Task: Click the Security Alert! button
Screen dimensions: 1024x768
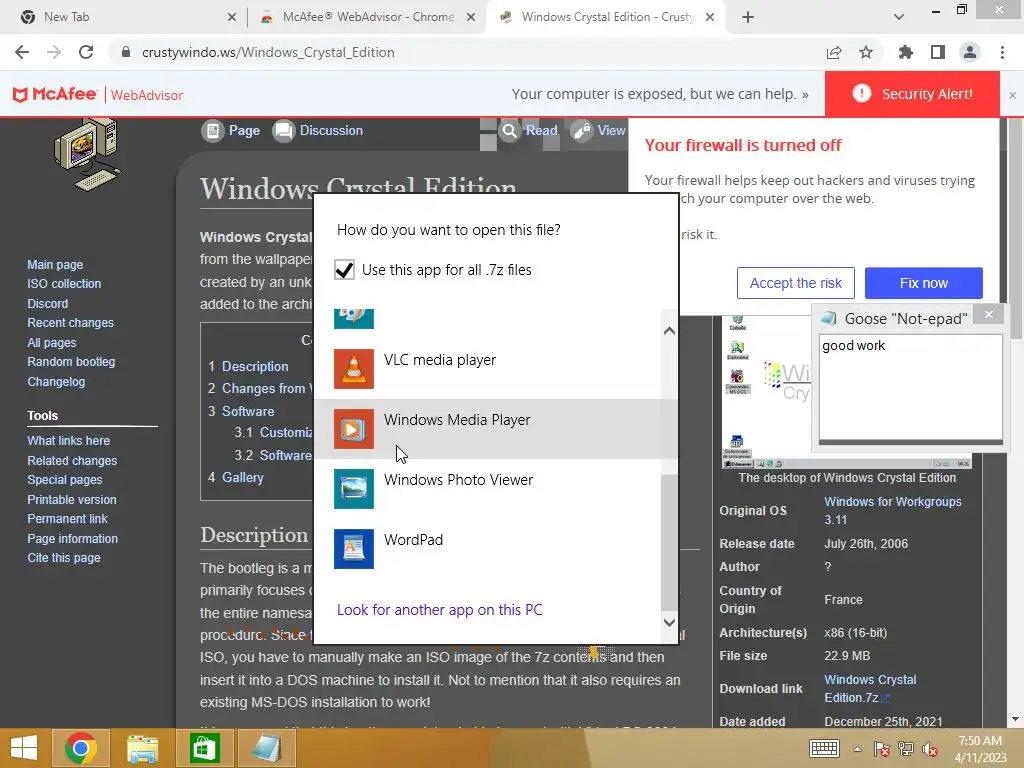Action: click(x=912, y=94)
